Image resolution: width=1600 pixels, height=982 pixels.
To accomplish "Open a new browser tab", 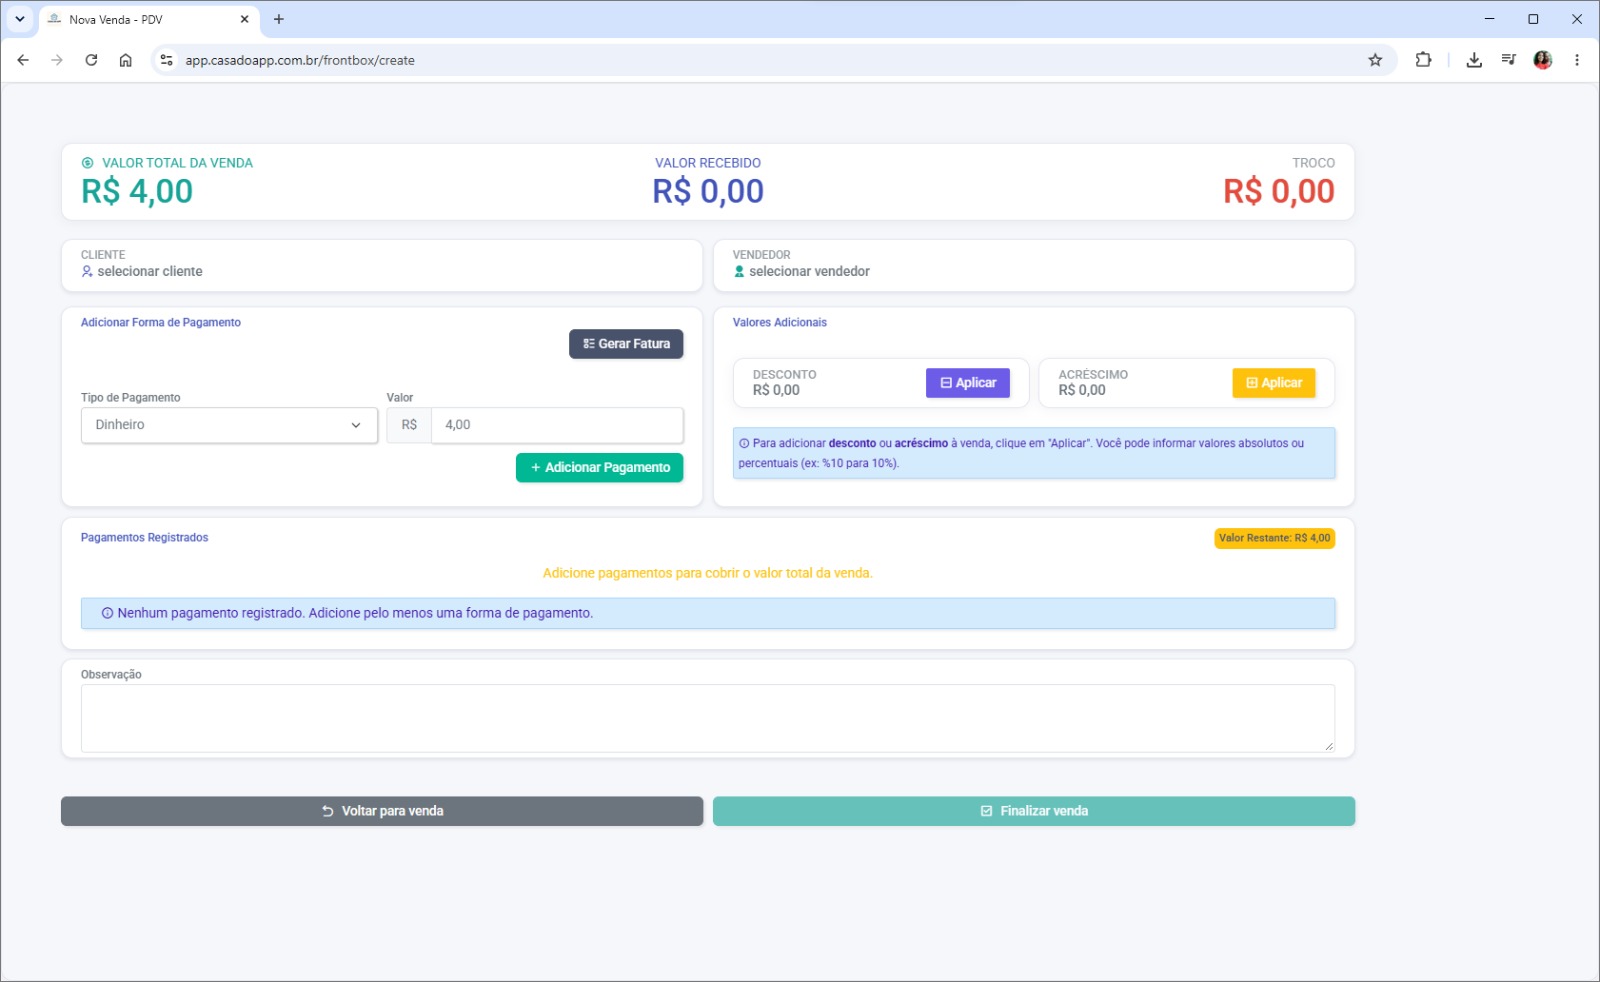I will pyautogui.click(x=279, y=19).
